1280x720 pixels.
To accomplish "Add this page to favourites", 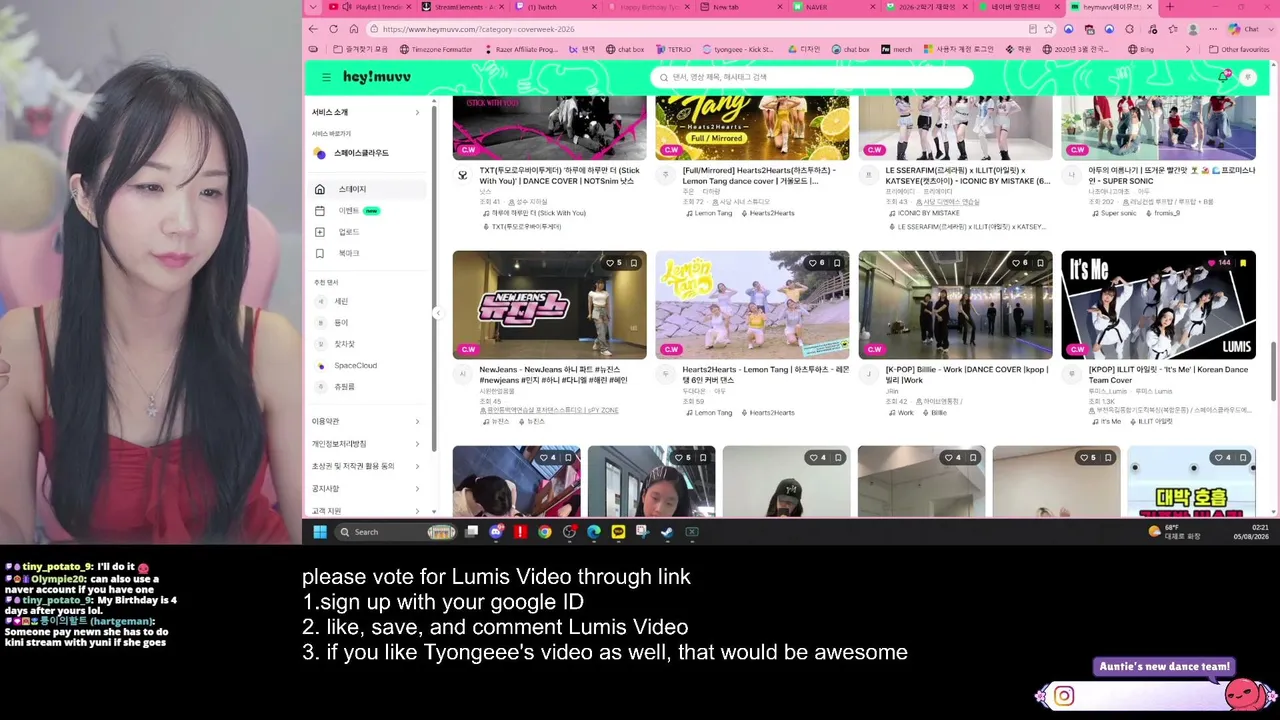I will pos(1049,29).
